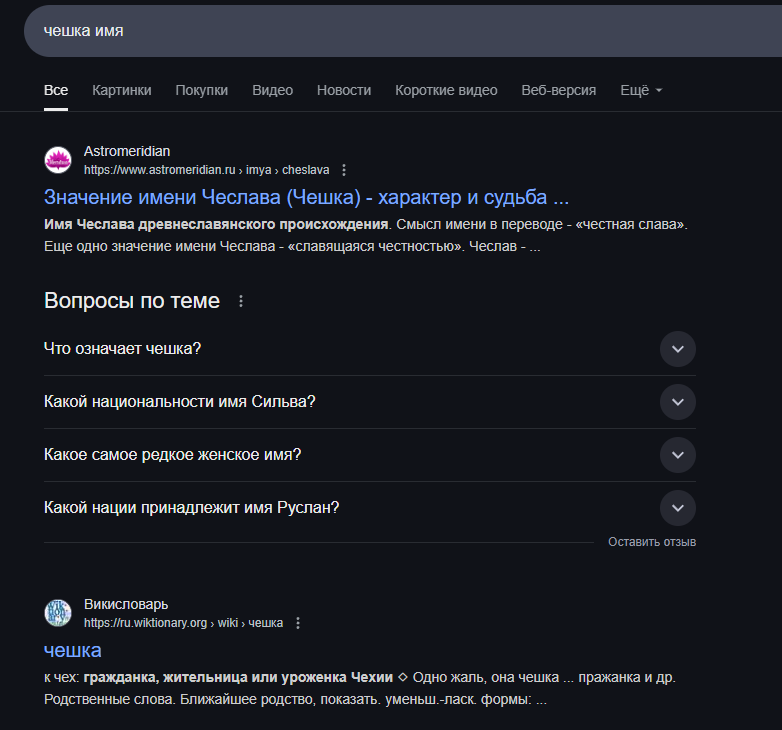The width and height of the screenshot is (782, 730).
Task: Expand question about имя Руслан
Action: point(677,508)
